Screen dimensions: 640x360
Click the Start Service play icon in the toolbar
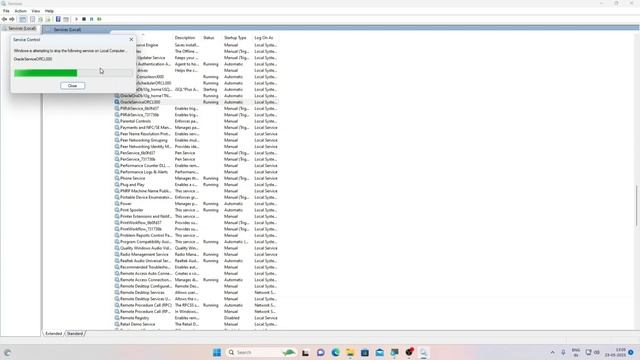(x=76, y=19)
